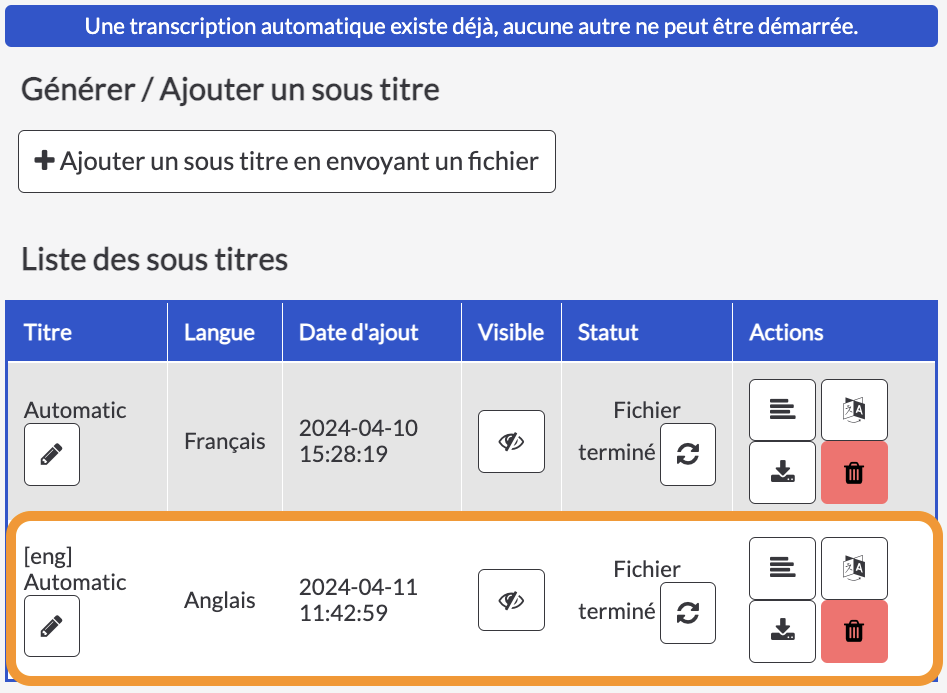The width and height of the screenshot is (947, 693).
Task: Edit the title of the [eng] Automatic subtitle
Action: [x=52, y=626]
